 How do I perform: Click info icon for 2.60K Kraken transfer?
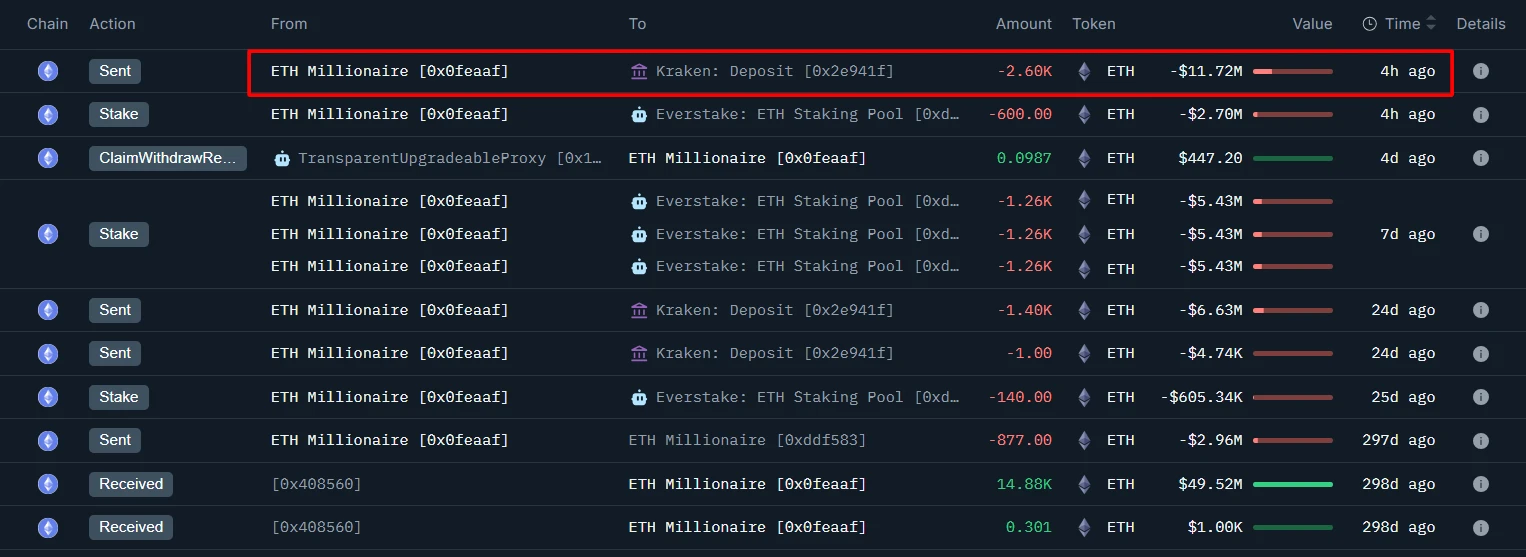(x=1481, y=71)
